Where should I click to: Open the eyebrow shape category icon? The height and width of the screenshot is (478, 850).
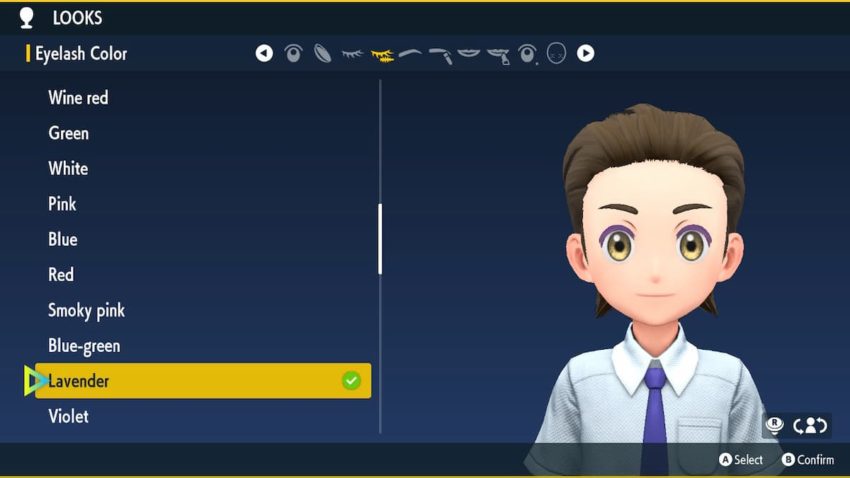point(410,53)
